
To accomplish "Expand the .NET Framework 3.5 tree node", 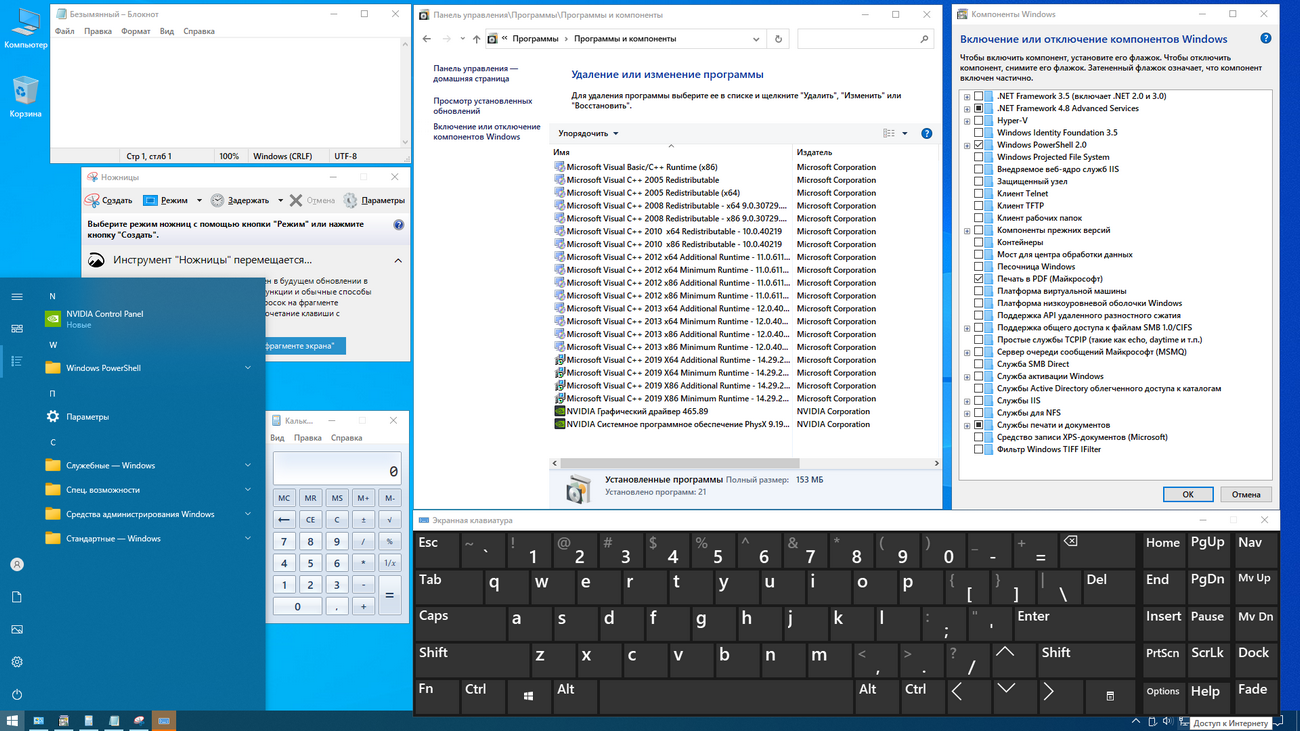I will (967, 97).
